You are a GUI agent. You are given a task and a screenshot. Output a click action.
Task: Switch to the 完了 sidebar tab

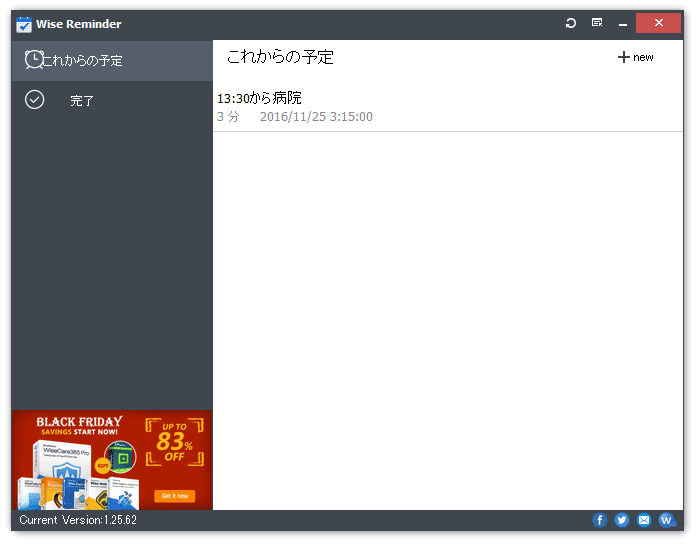pos(112,100)
